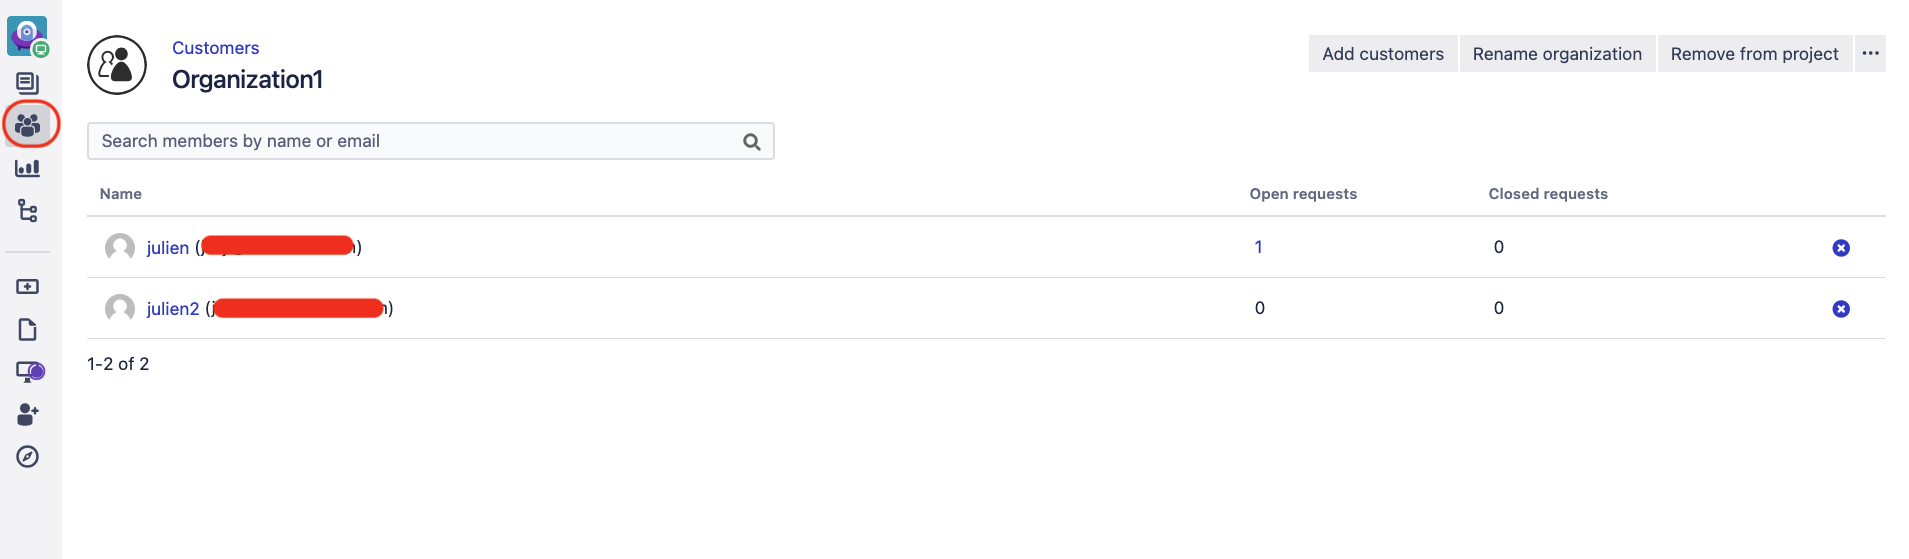
Task: Open the Queues icon in sidebar
Action: pos(28,83)
